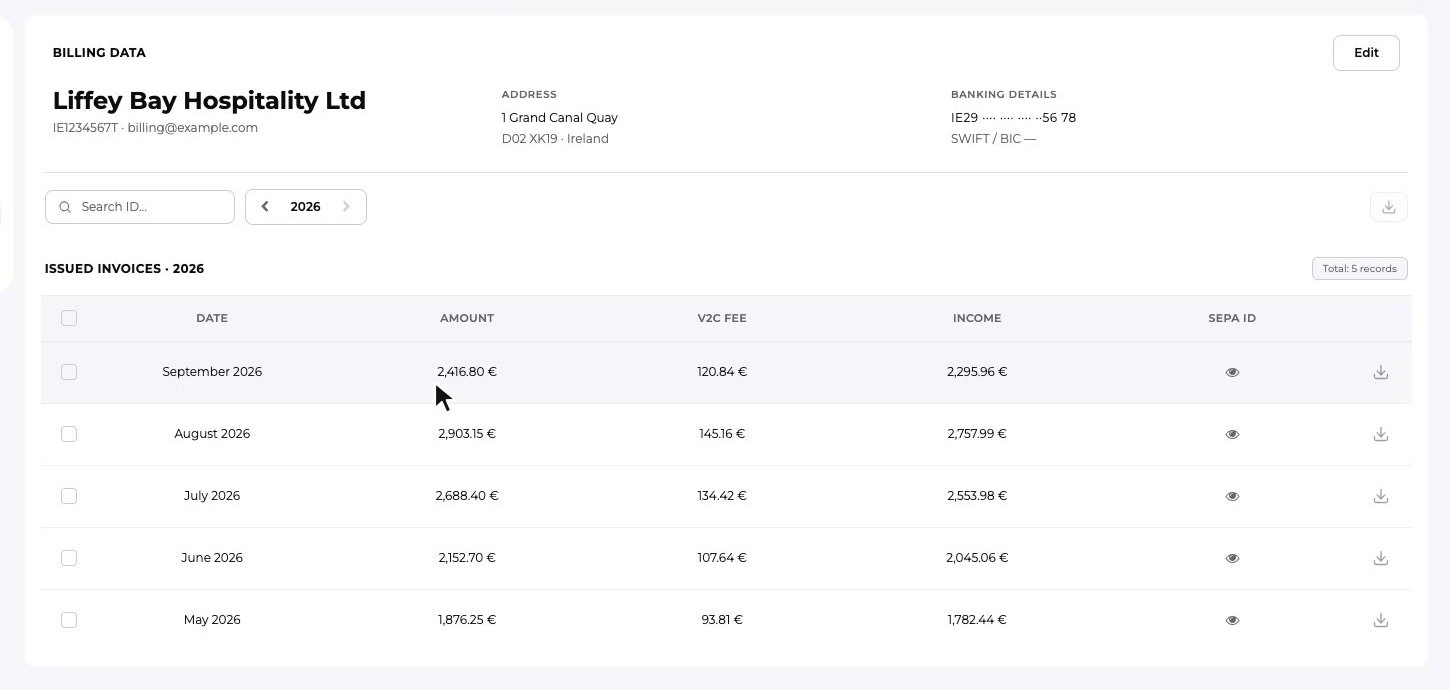The width and height of the screenshot is (1450, 690).
Task: Go to the next year
Action: tap(346, 207)
